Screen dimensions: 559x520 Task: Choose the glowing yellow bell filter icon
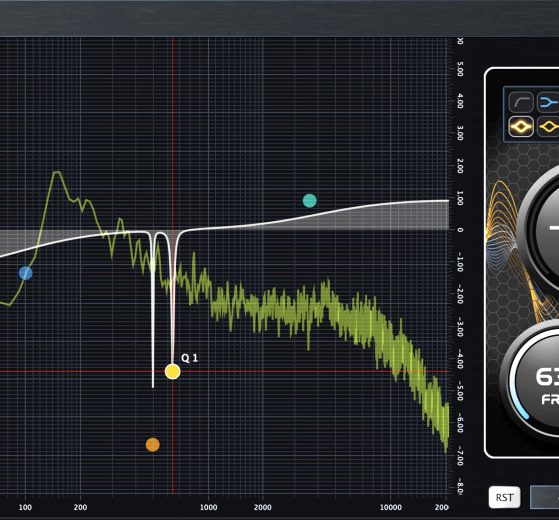point(521,127)
